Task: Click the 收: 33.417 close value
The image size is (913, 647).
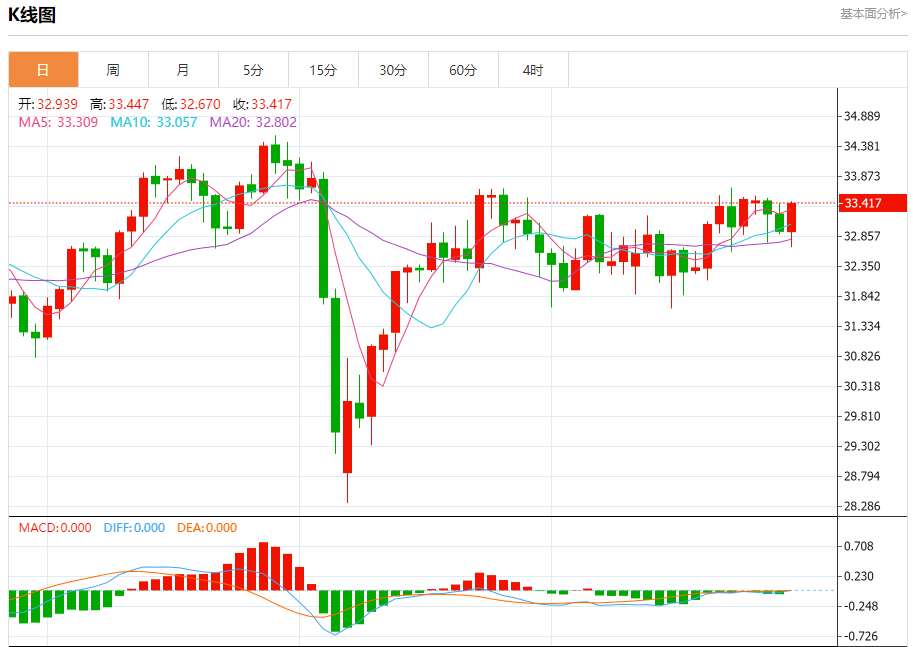Action: tap(262, 104)
